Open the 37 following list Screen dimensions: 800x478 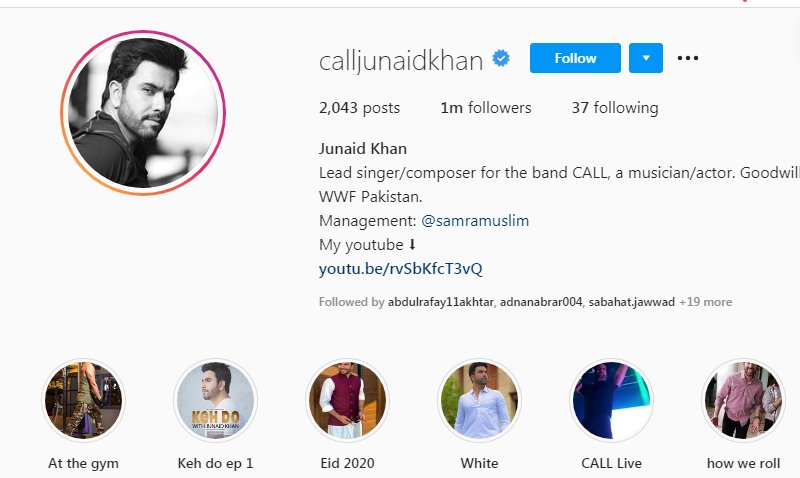pyautogui.click(x=615, y=108)
